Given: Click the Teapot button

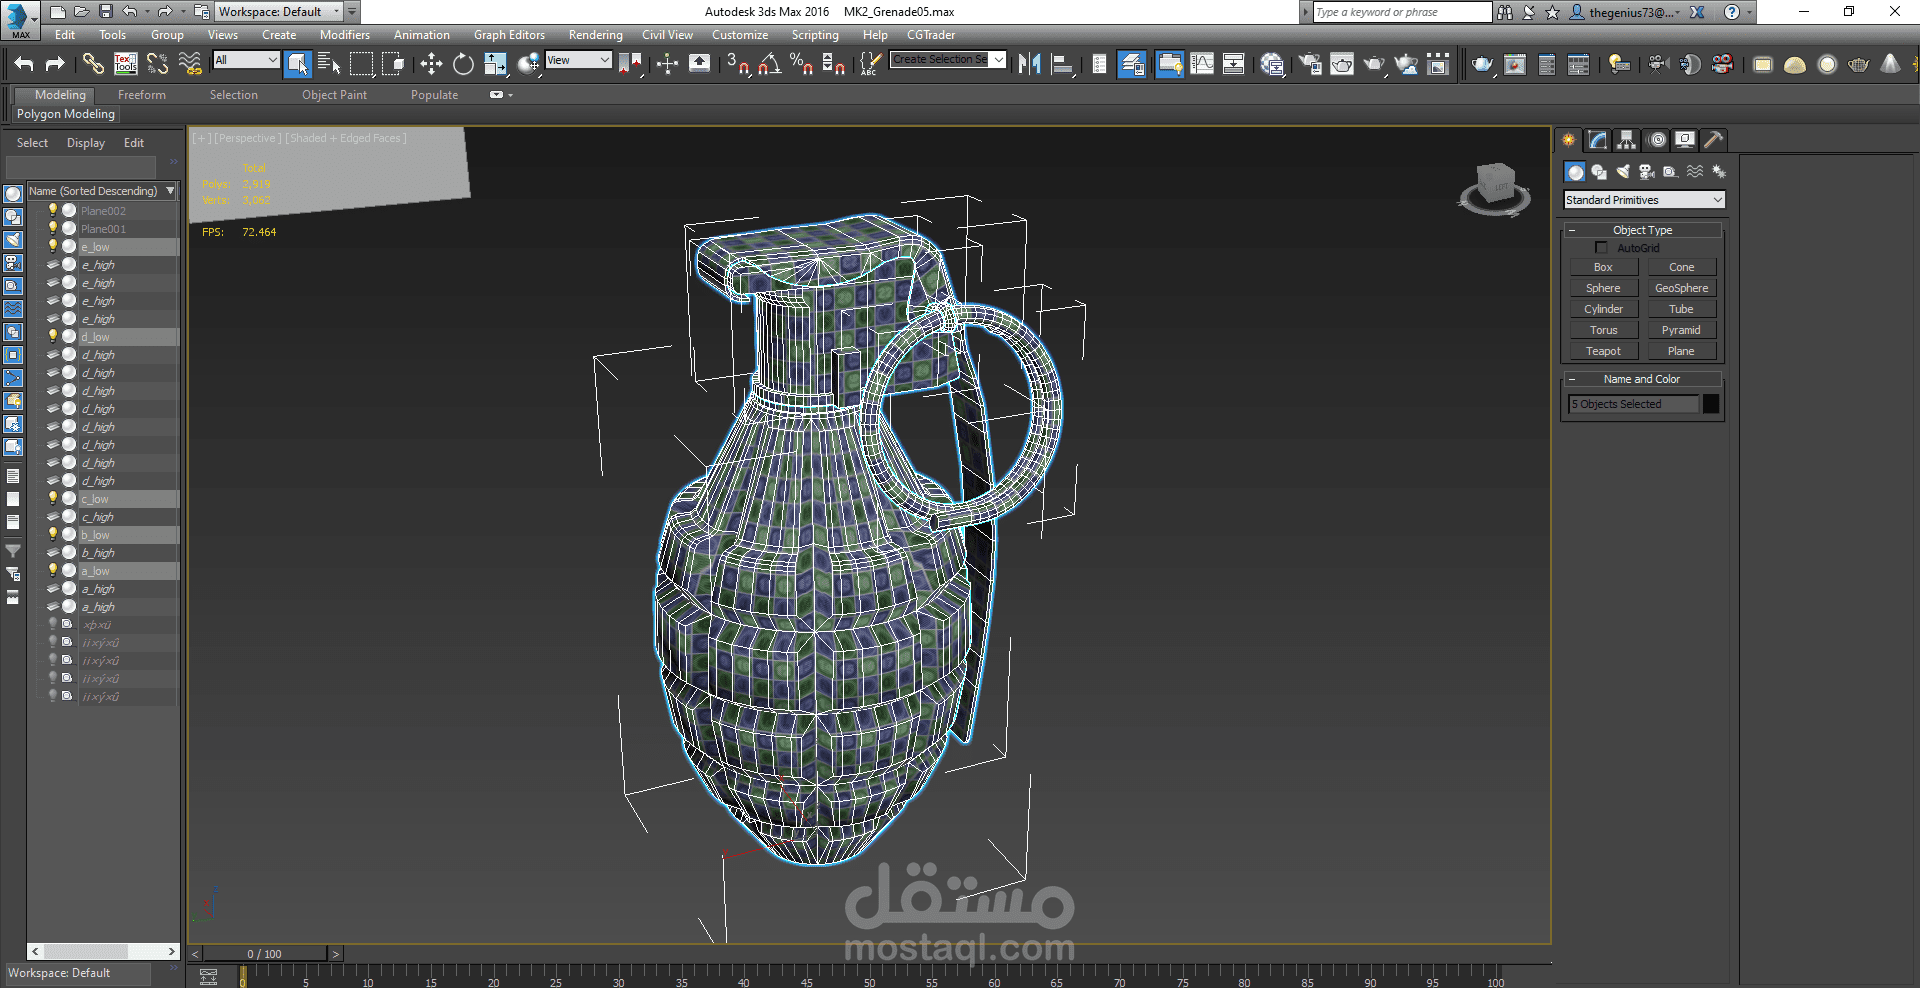Looking at the screenshot, I should pos(1603,351).
